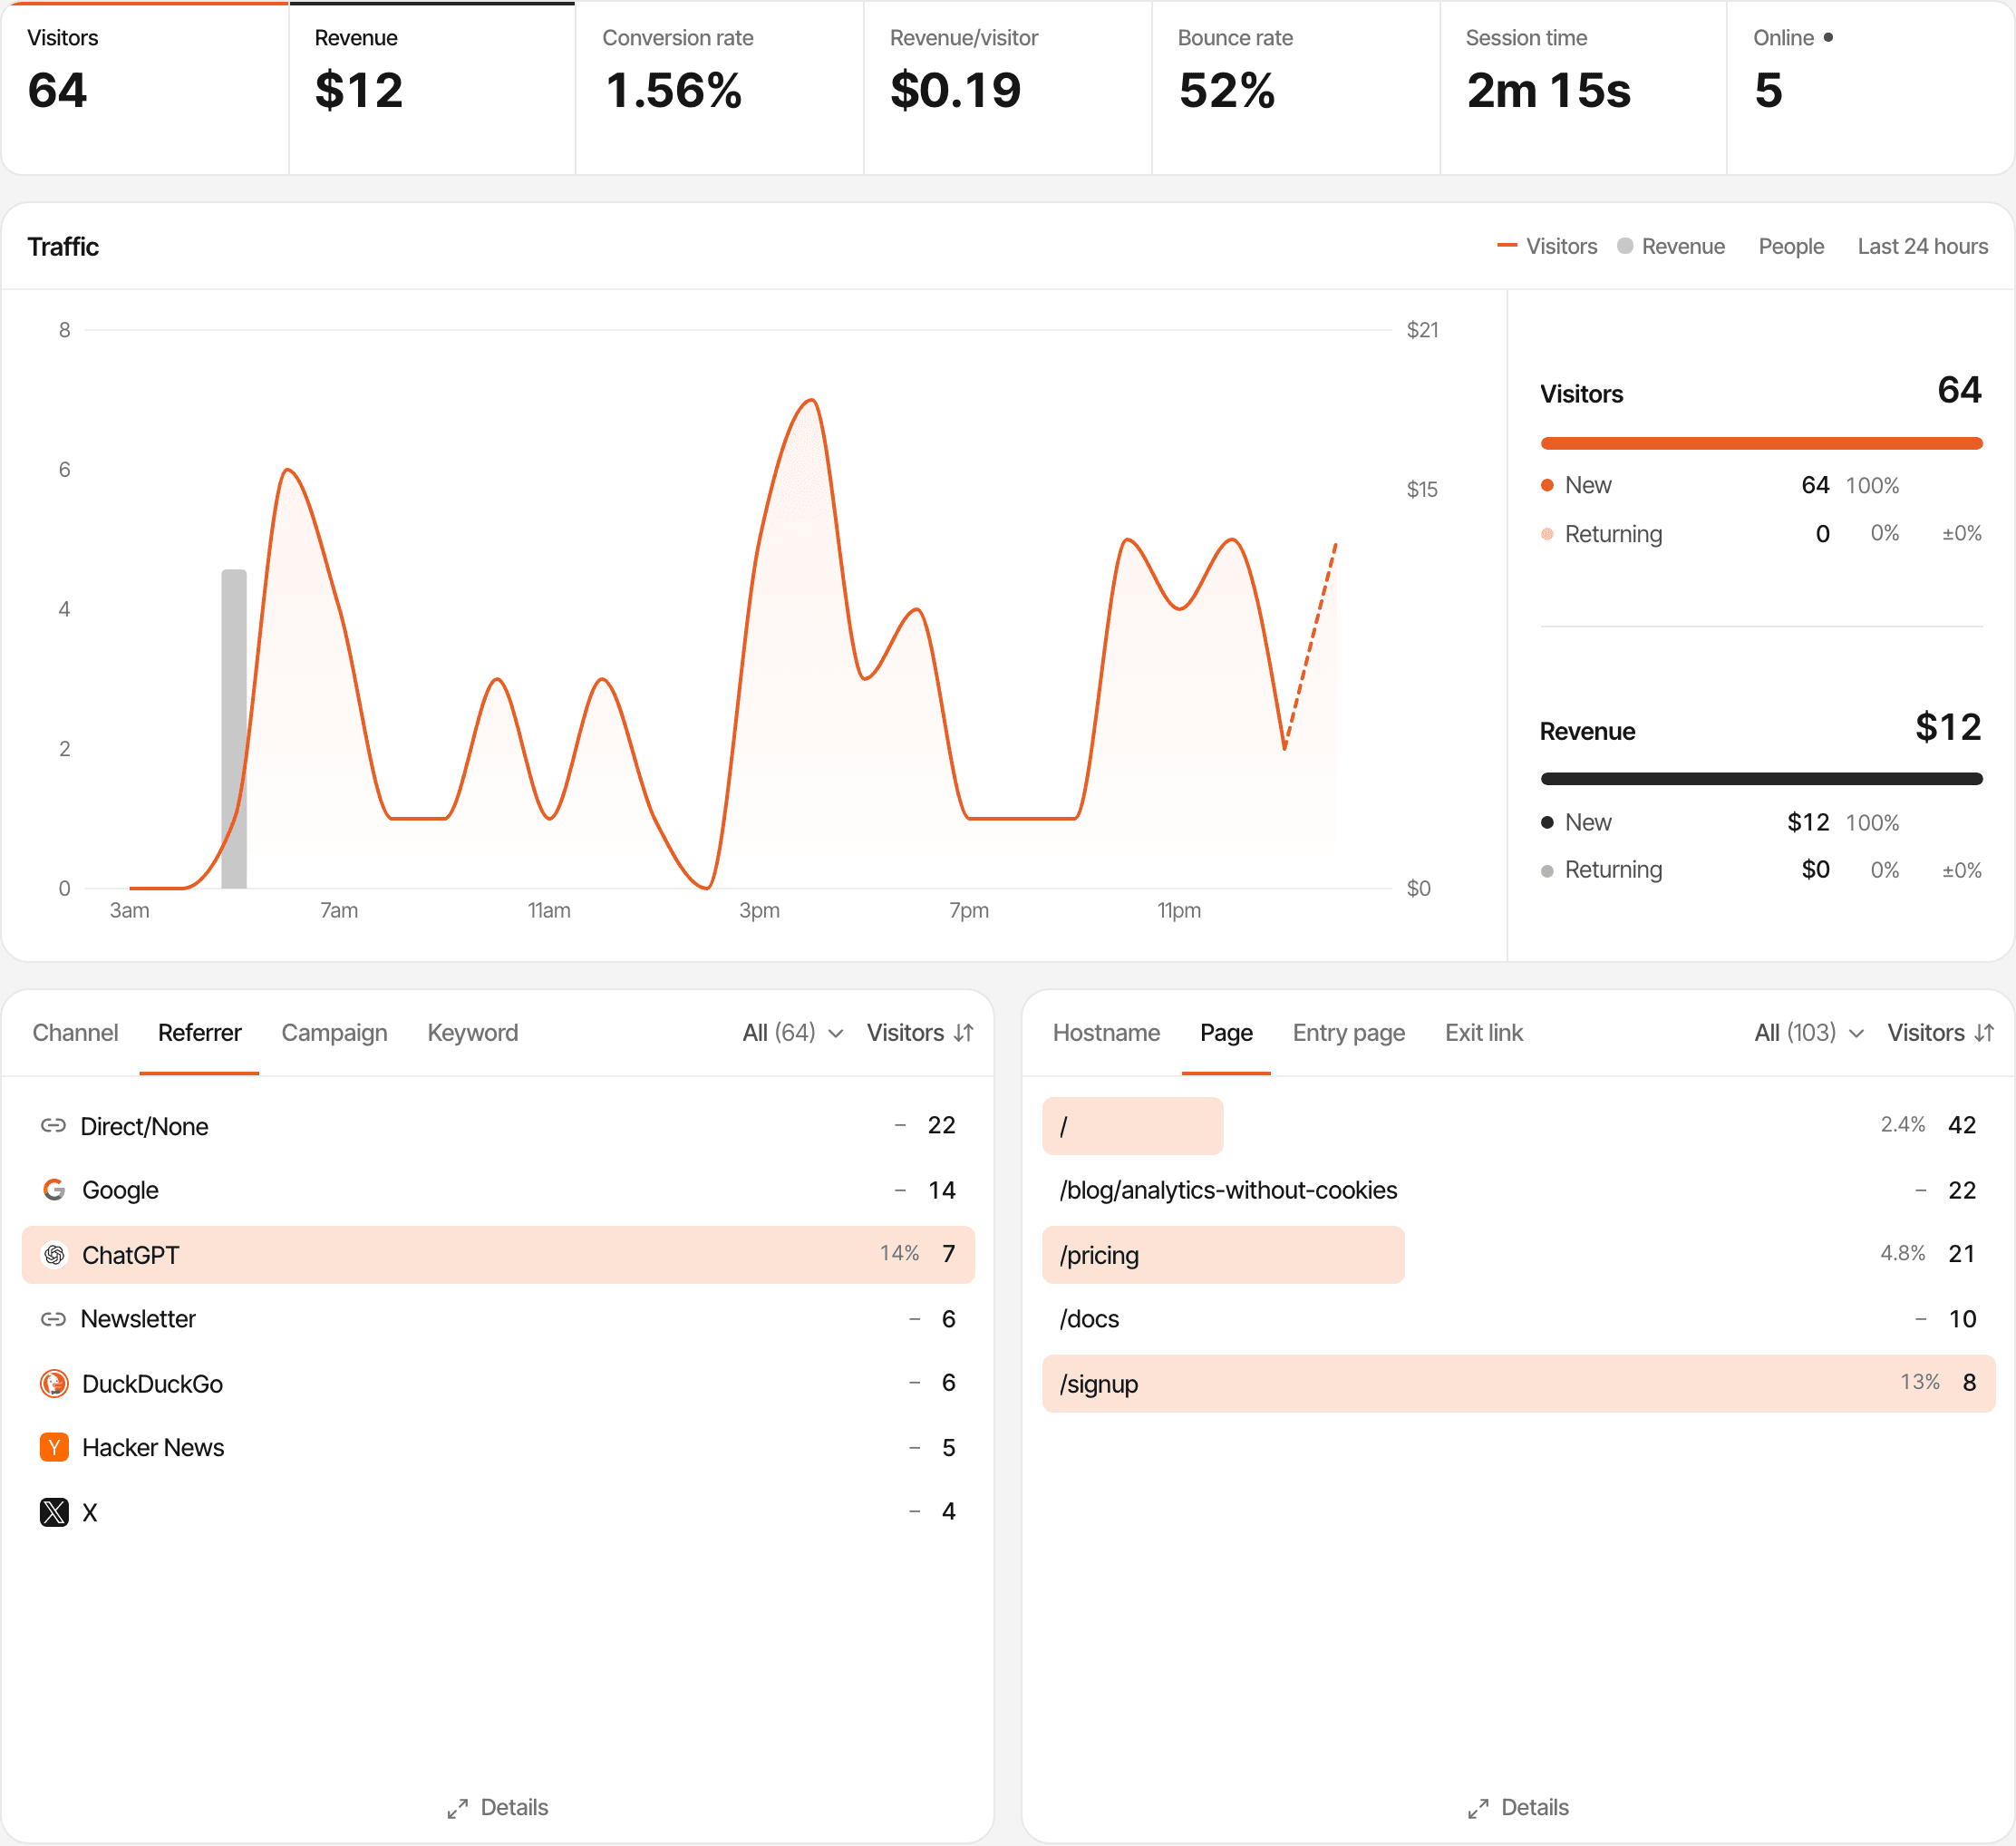Toggle the Revenue series in chart legend

(1671, 246)
